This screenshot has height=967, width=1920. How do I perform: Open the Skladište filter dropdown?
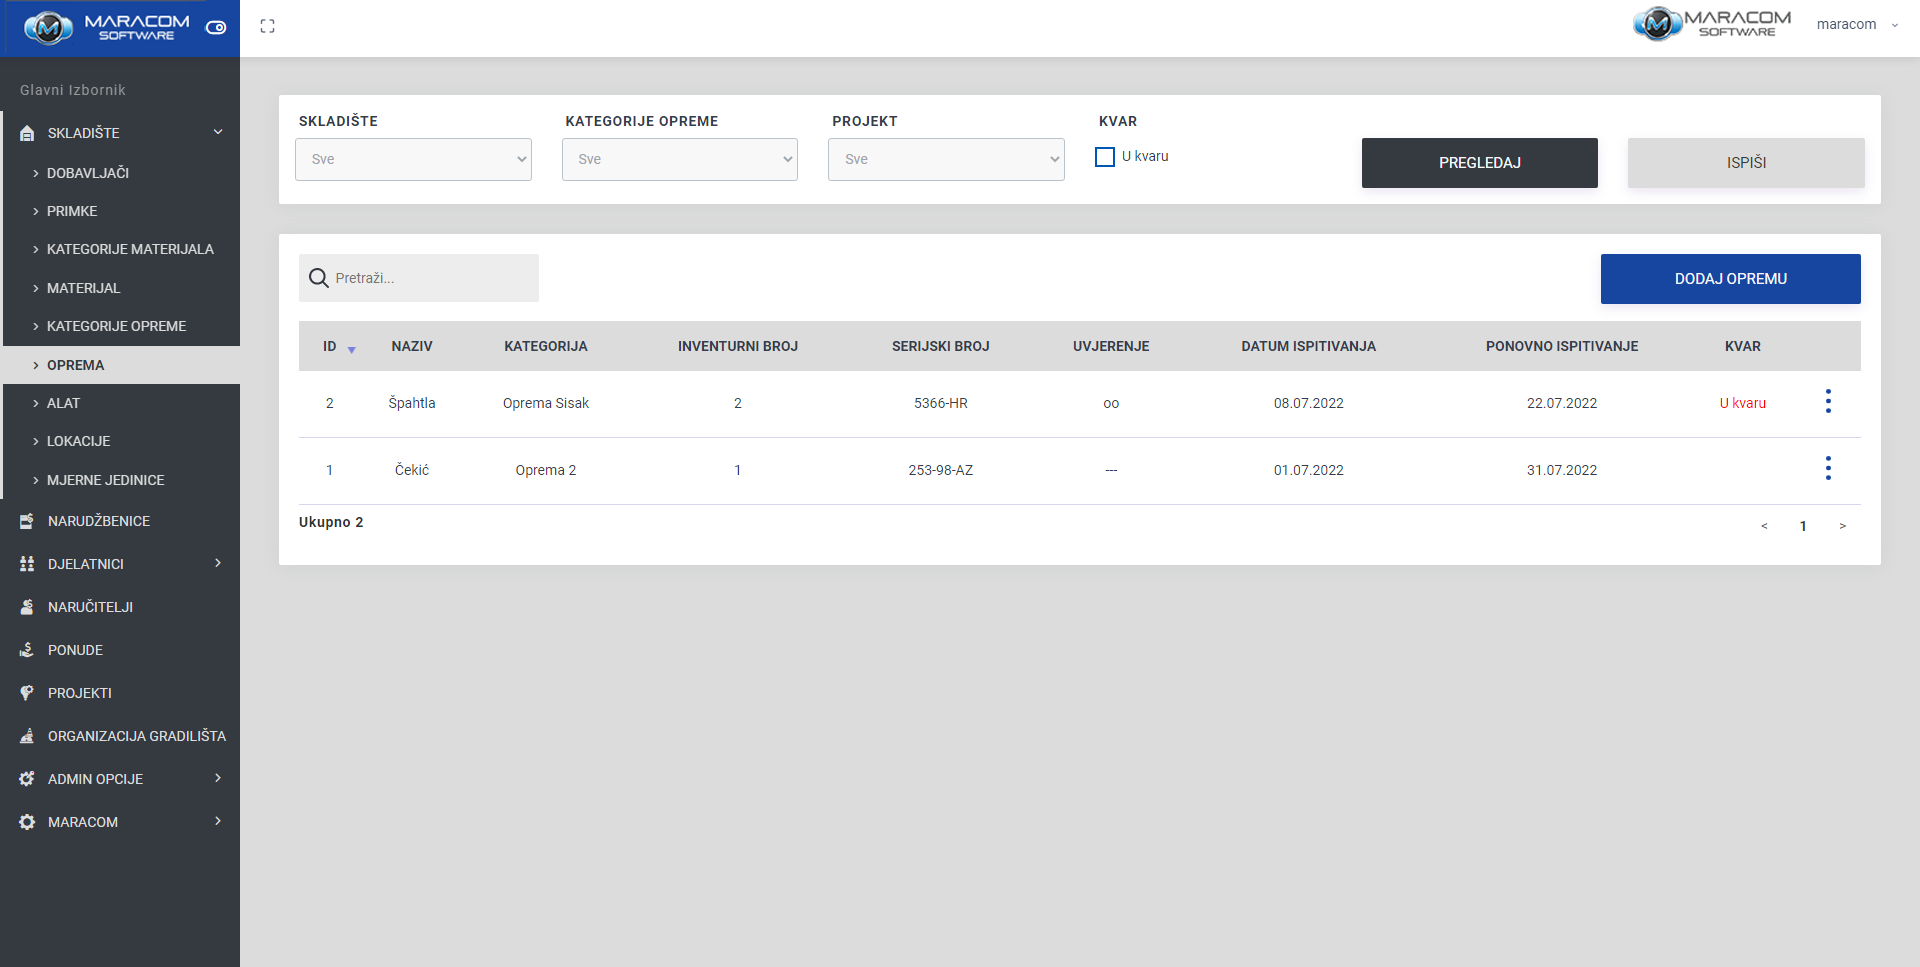[x=413, y=160]
